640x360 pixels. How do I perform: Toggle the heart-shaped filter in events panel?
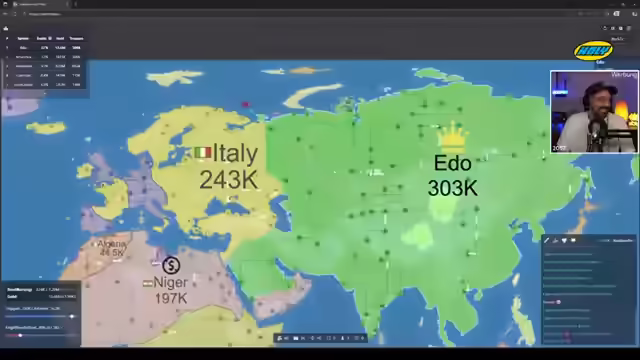tap(564, 241)
